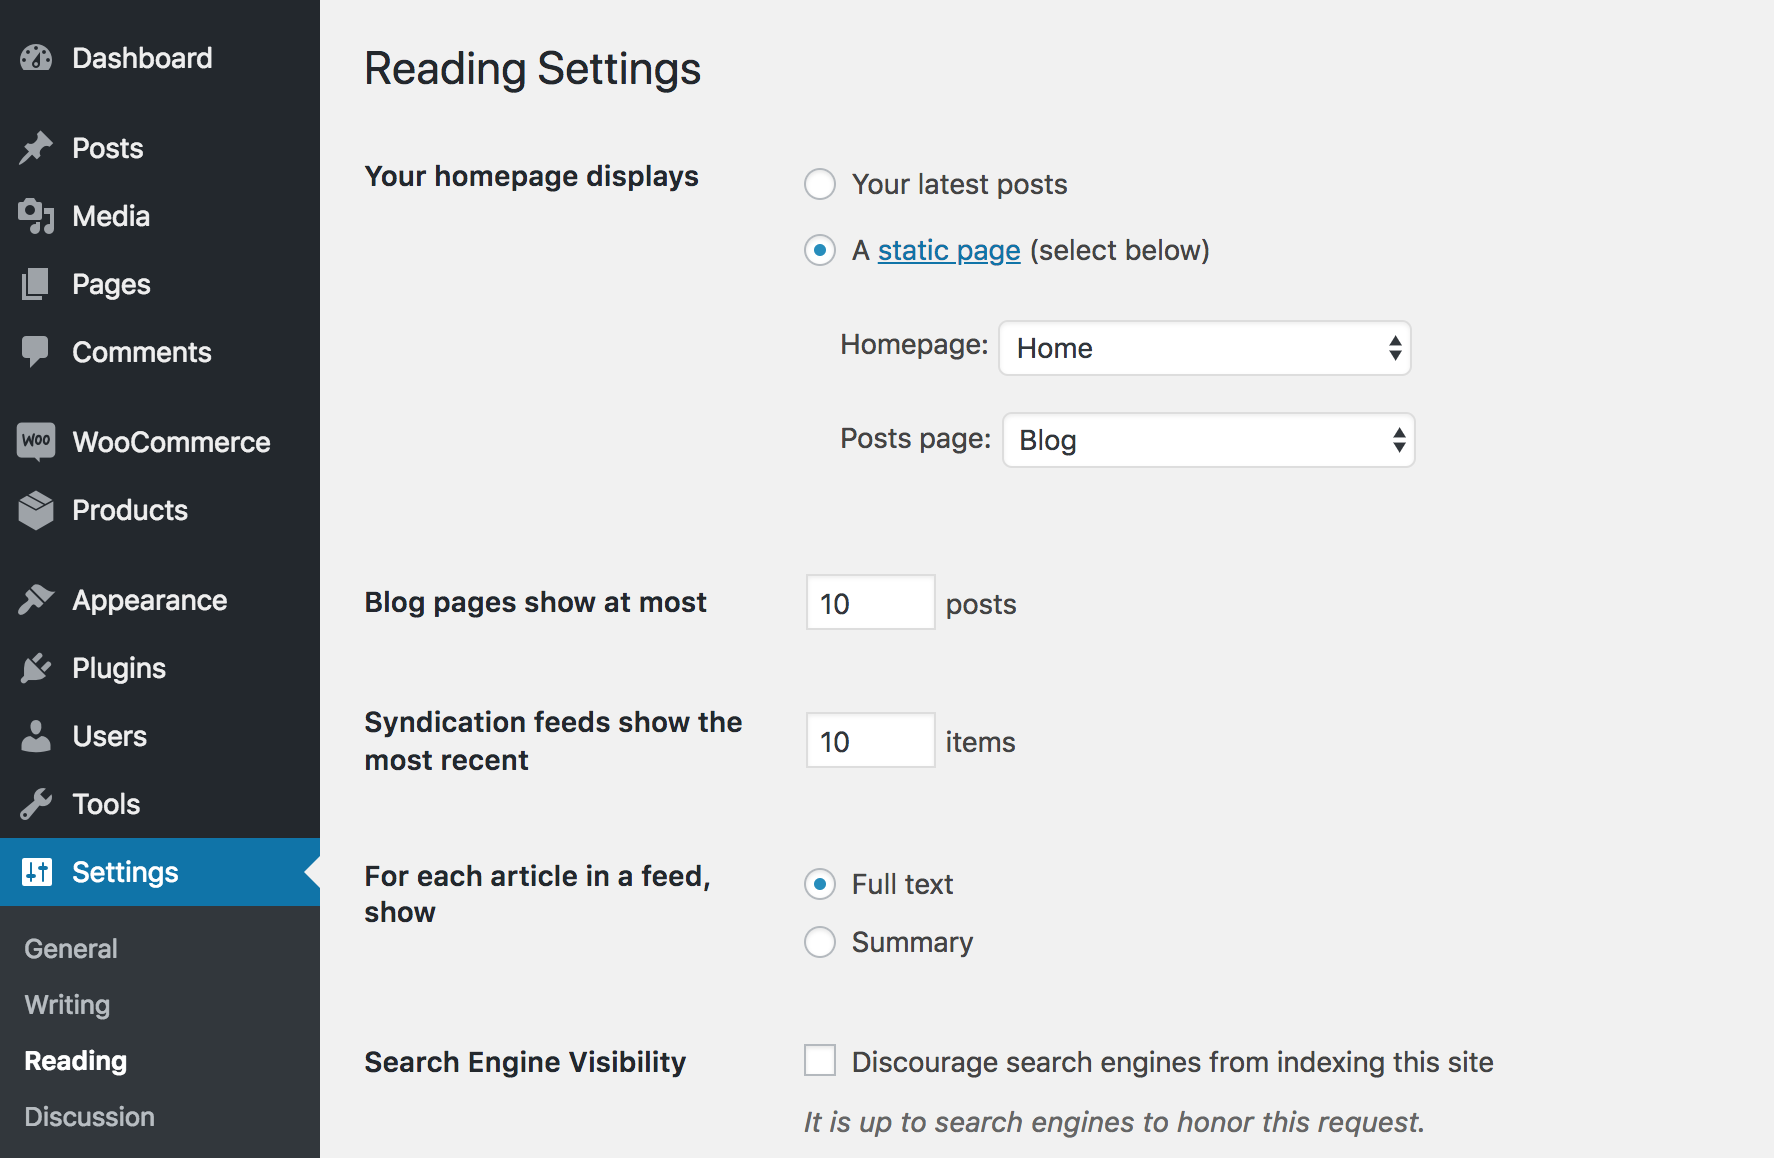Click the Plugins plug icon
This screenshot has height=1158, width=1774.
(x=36, y=668)
